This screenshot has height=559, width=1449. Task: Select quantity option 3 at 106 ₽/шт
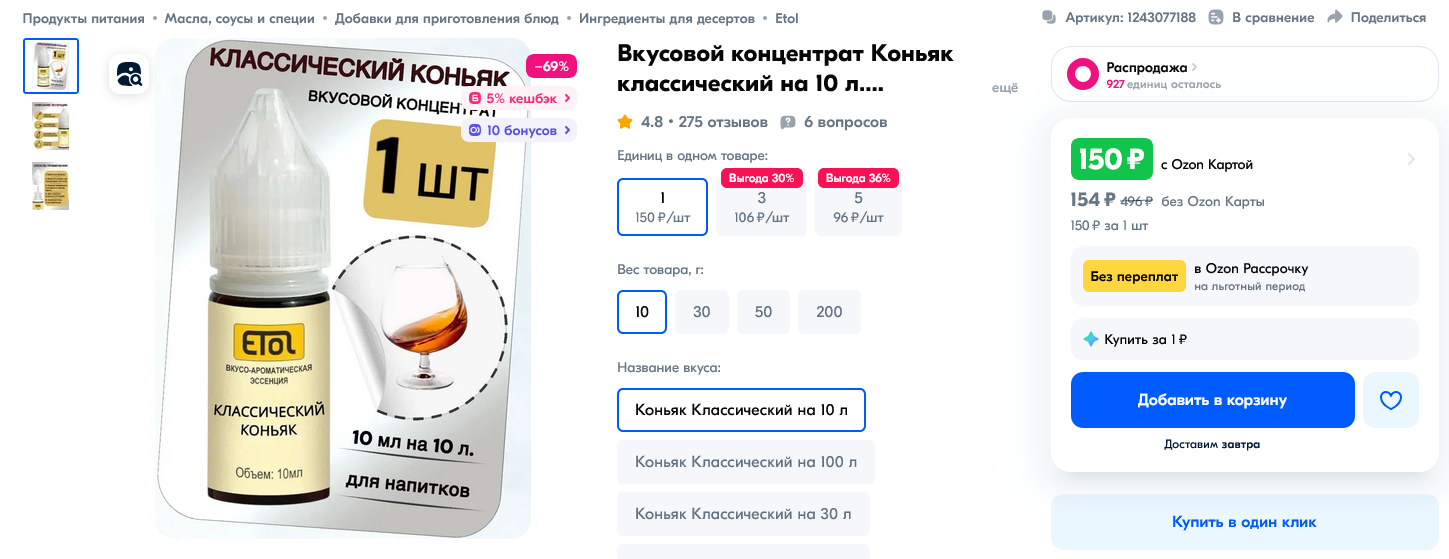coord(762,207)
